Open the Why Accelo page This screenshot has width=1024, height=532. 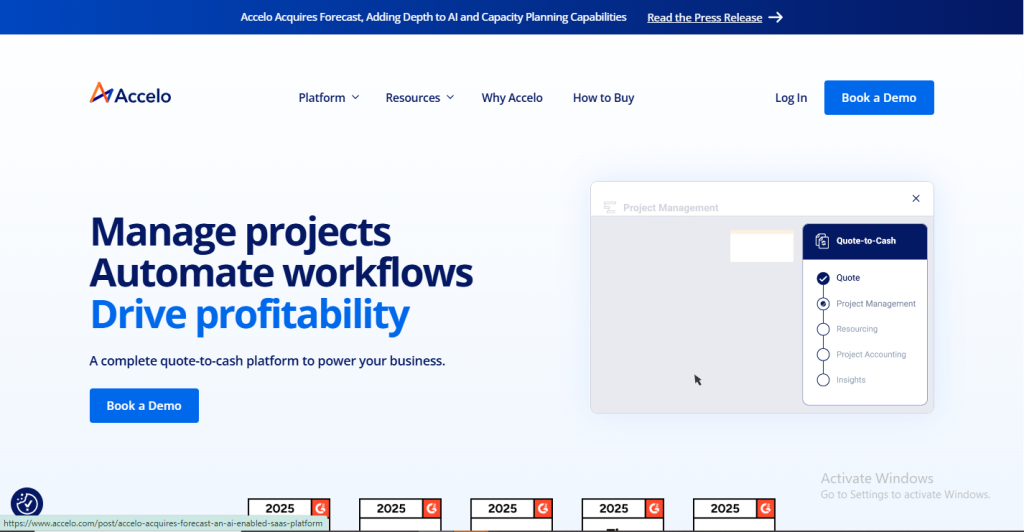[512, 98]
